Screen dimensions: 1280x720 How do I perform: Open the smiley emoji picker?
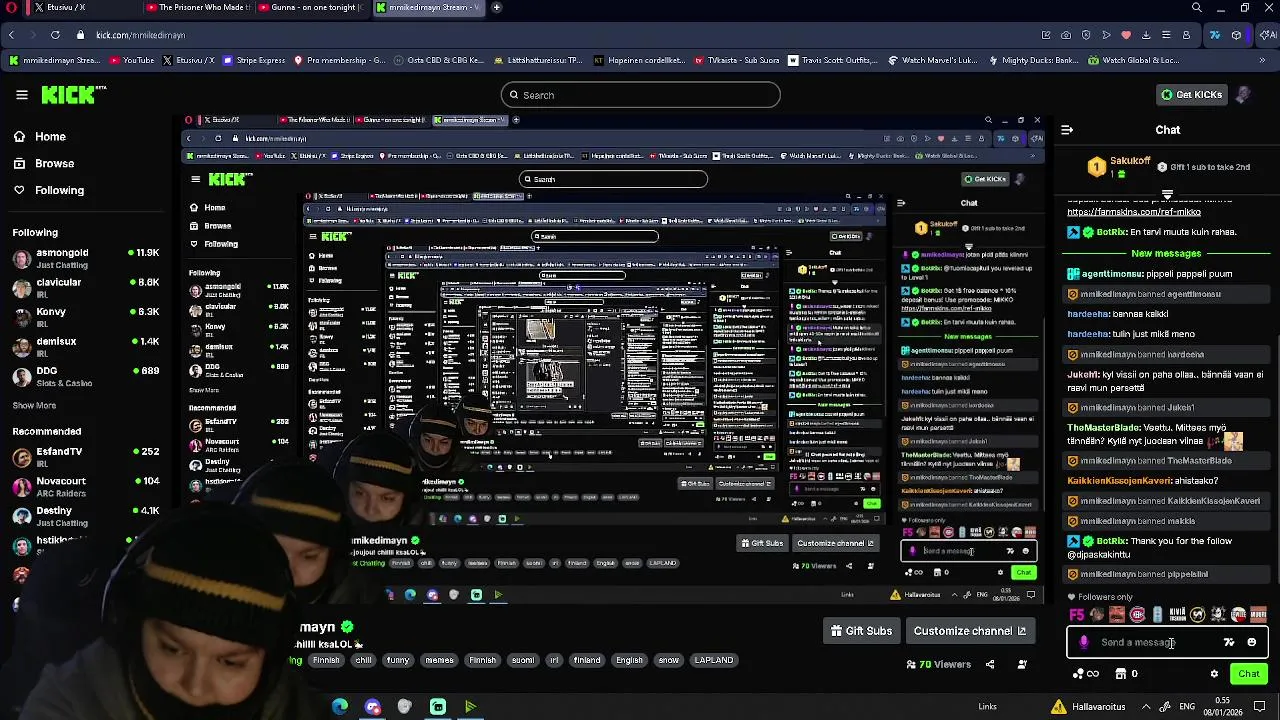(1251, 643)
